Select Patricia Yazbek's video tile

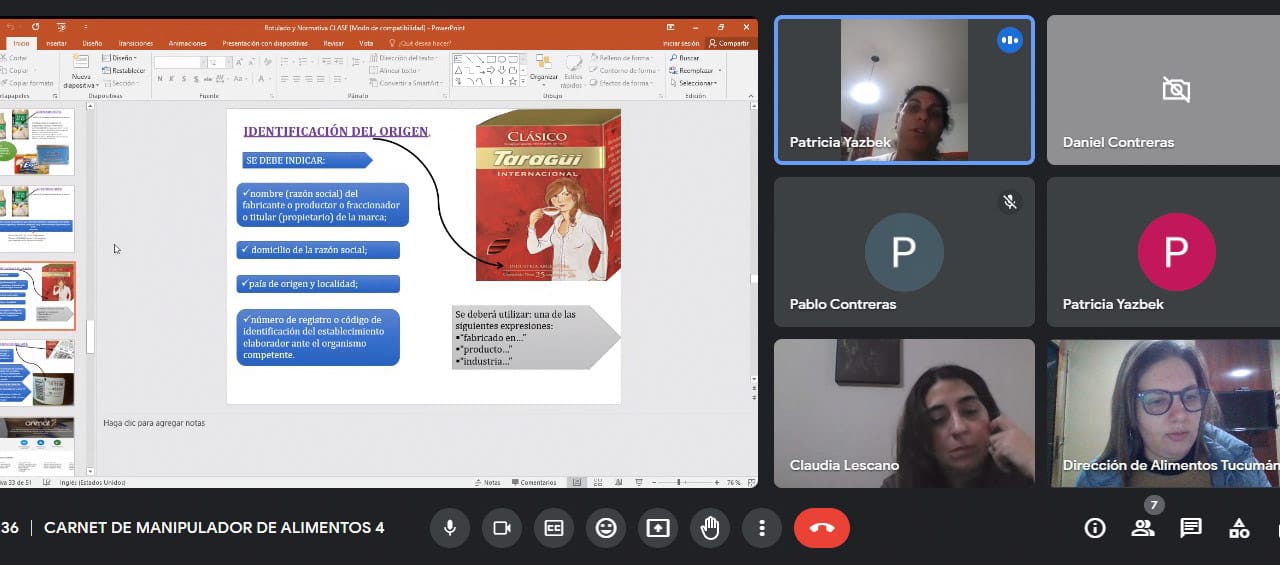[x=904, y=90]
